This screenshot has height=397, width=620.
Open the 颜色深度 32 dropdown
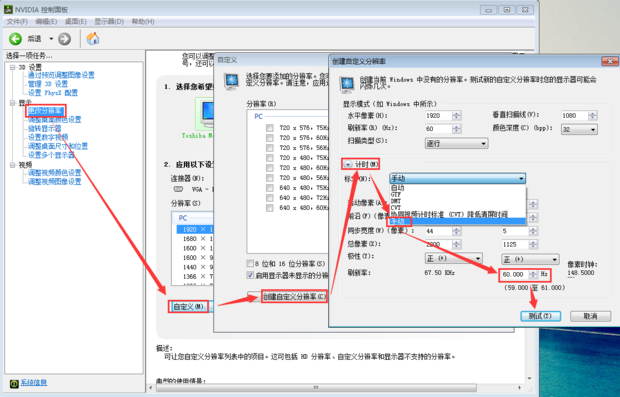[579, 129]
